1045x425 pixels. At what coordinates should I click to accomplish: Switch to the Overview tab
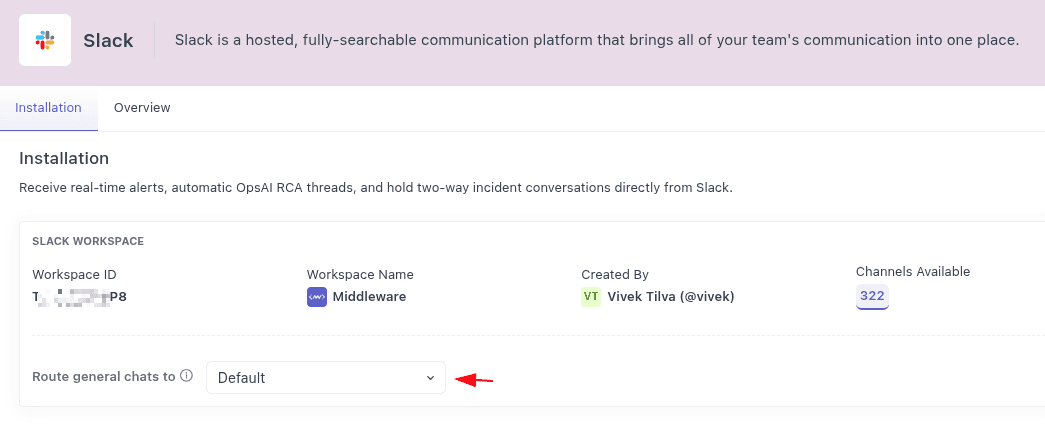pyautogui.click(x=142, y=107)
